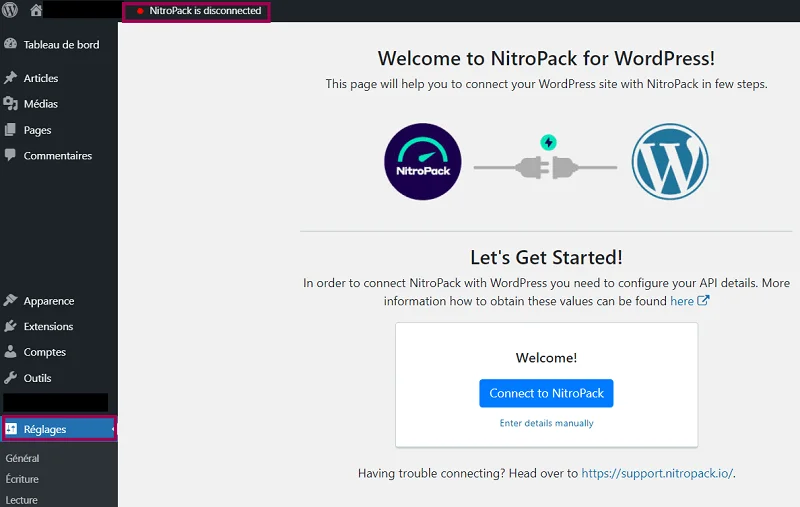Open Écriture settings submenu
Viewport: 800px width, 507px height.
[22, 479]
